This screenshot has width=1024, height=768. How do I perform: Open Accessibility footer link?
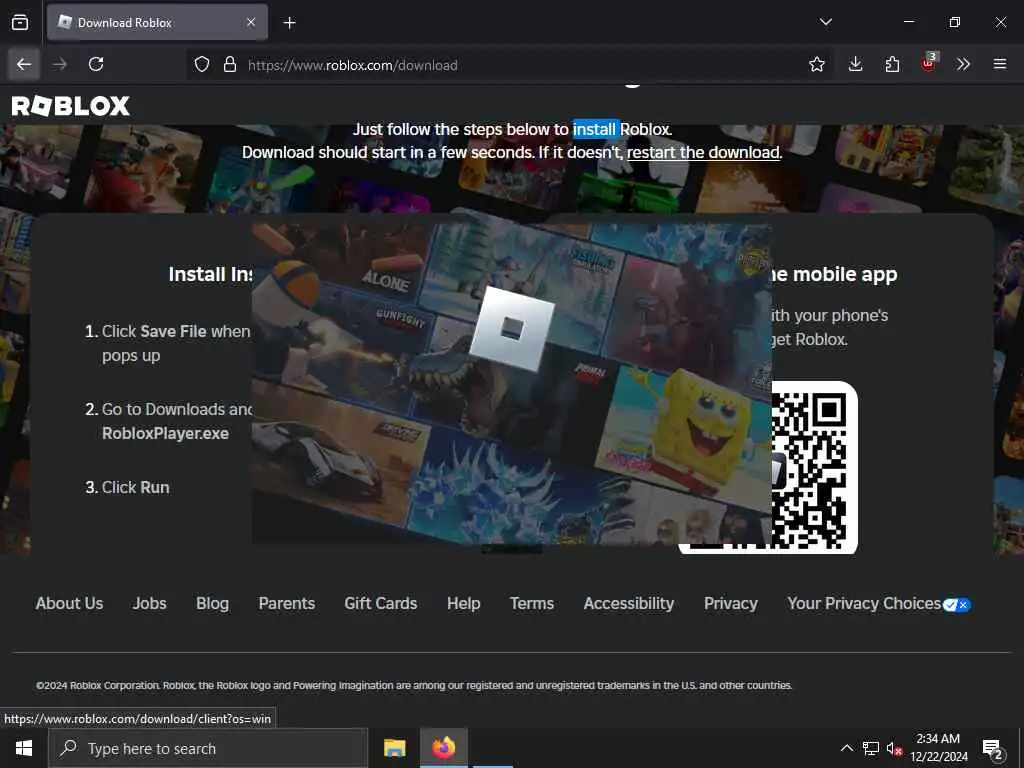click(x=629, y=603)
